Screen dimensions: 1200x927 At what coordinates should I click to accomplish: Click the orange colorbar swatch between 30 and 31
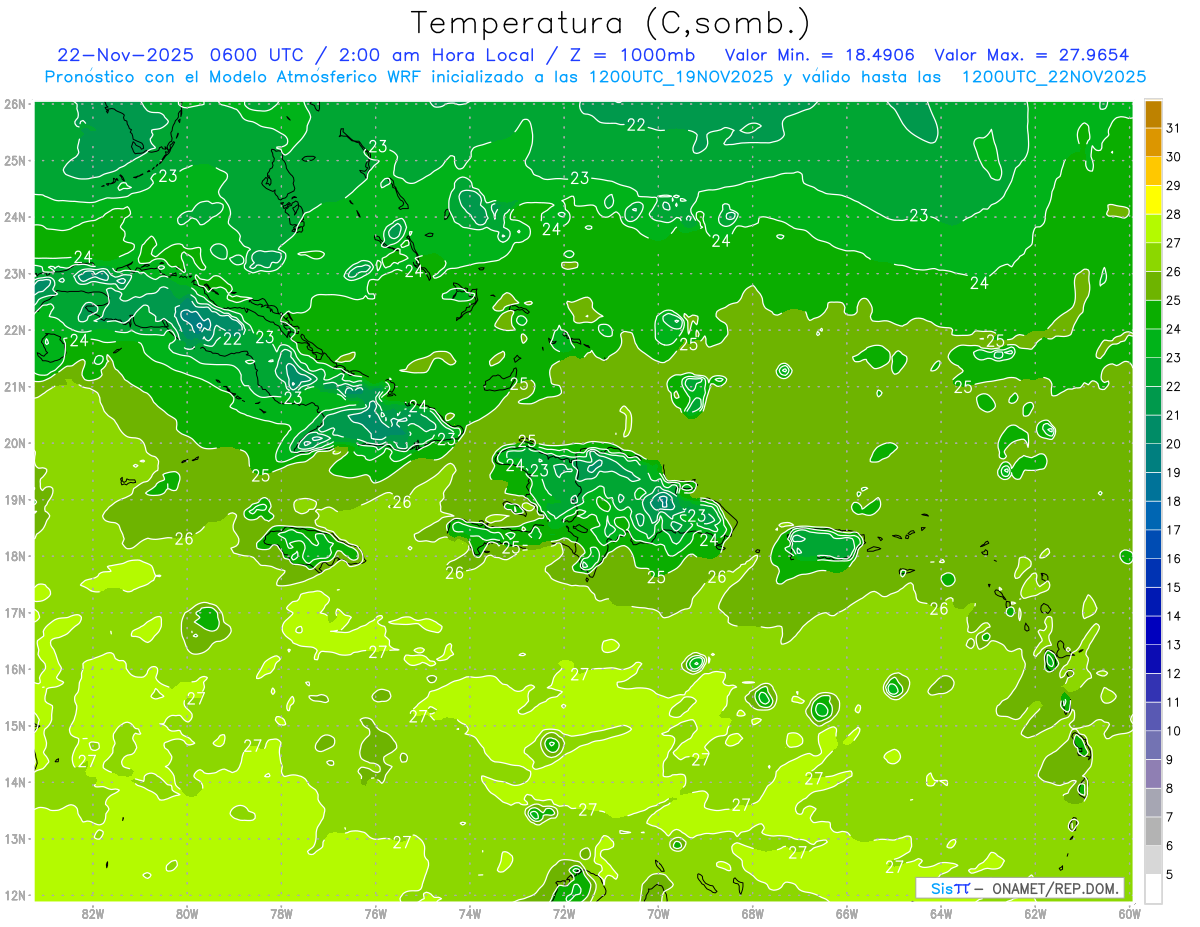coord(1153,142)
